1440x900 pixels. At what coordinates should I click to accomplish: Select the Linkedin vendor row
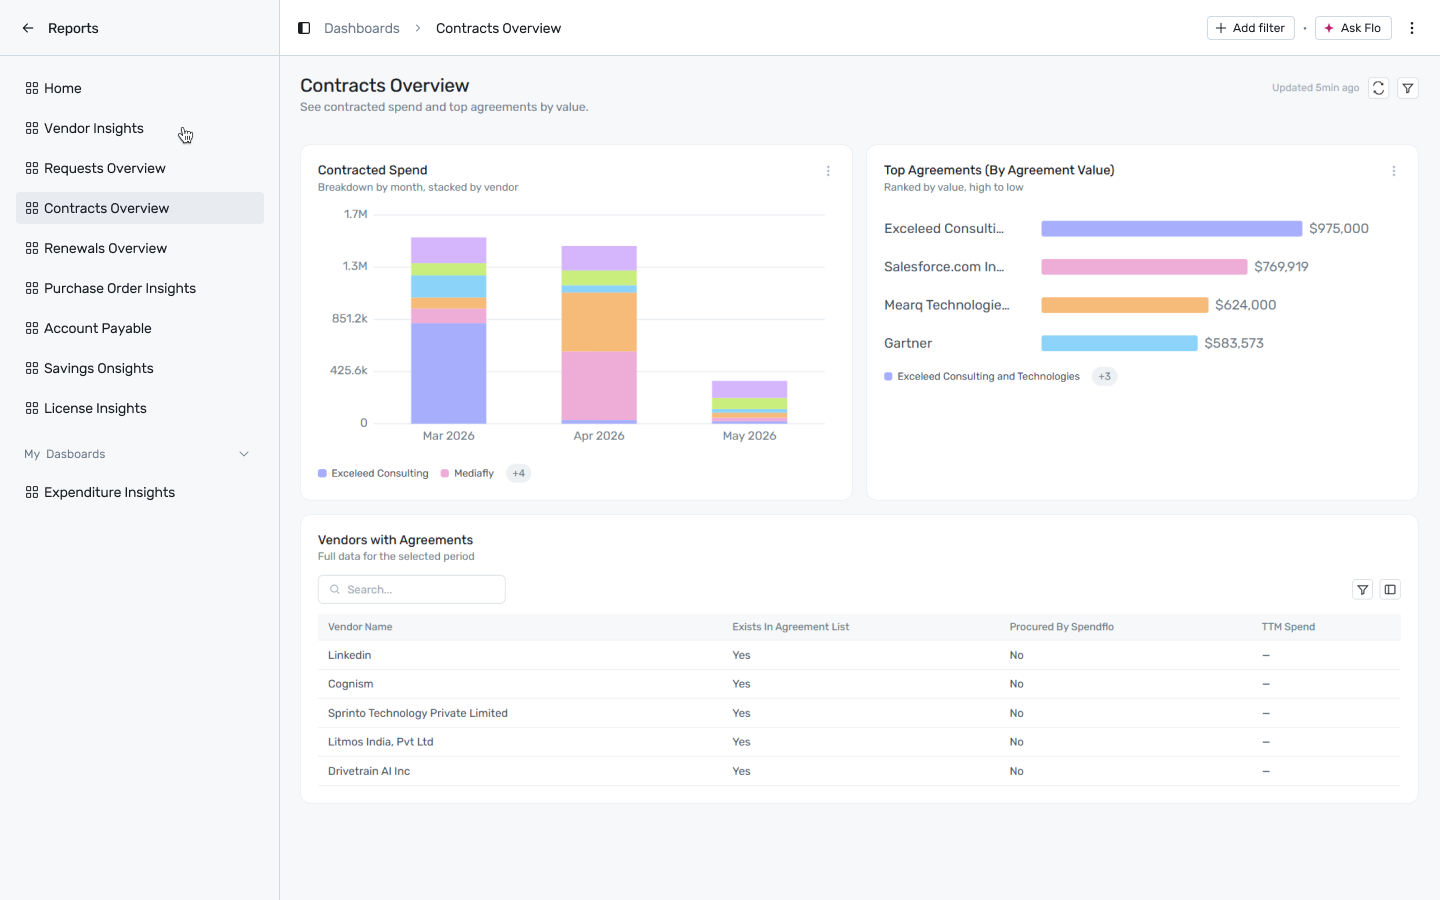point(859,655)
